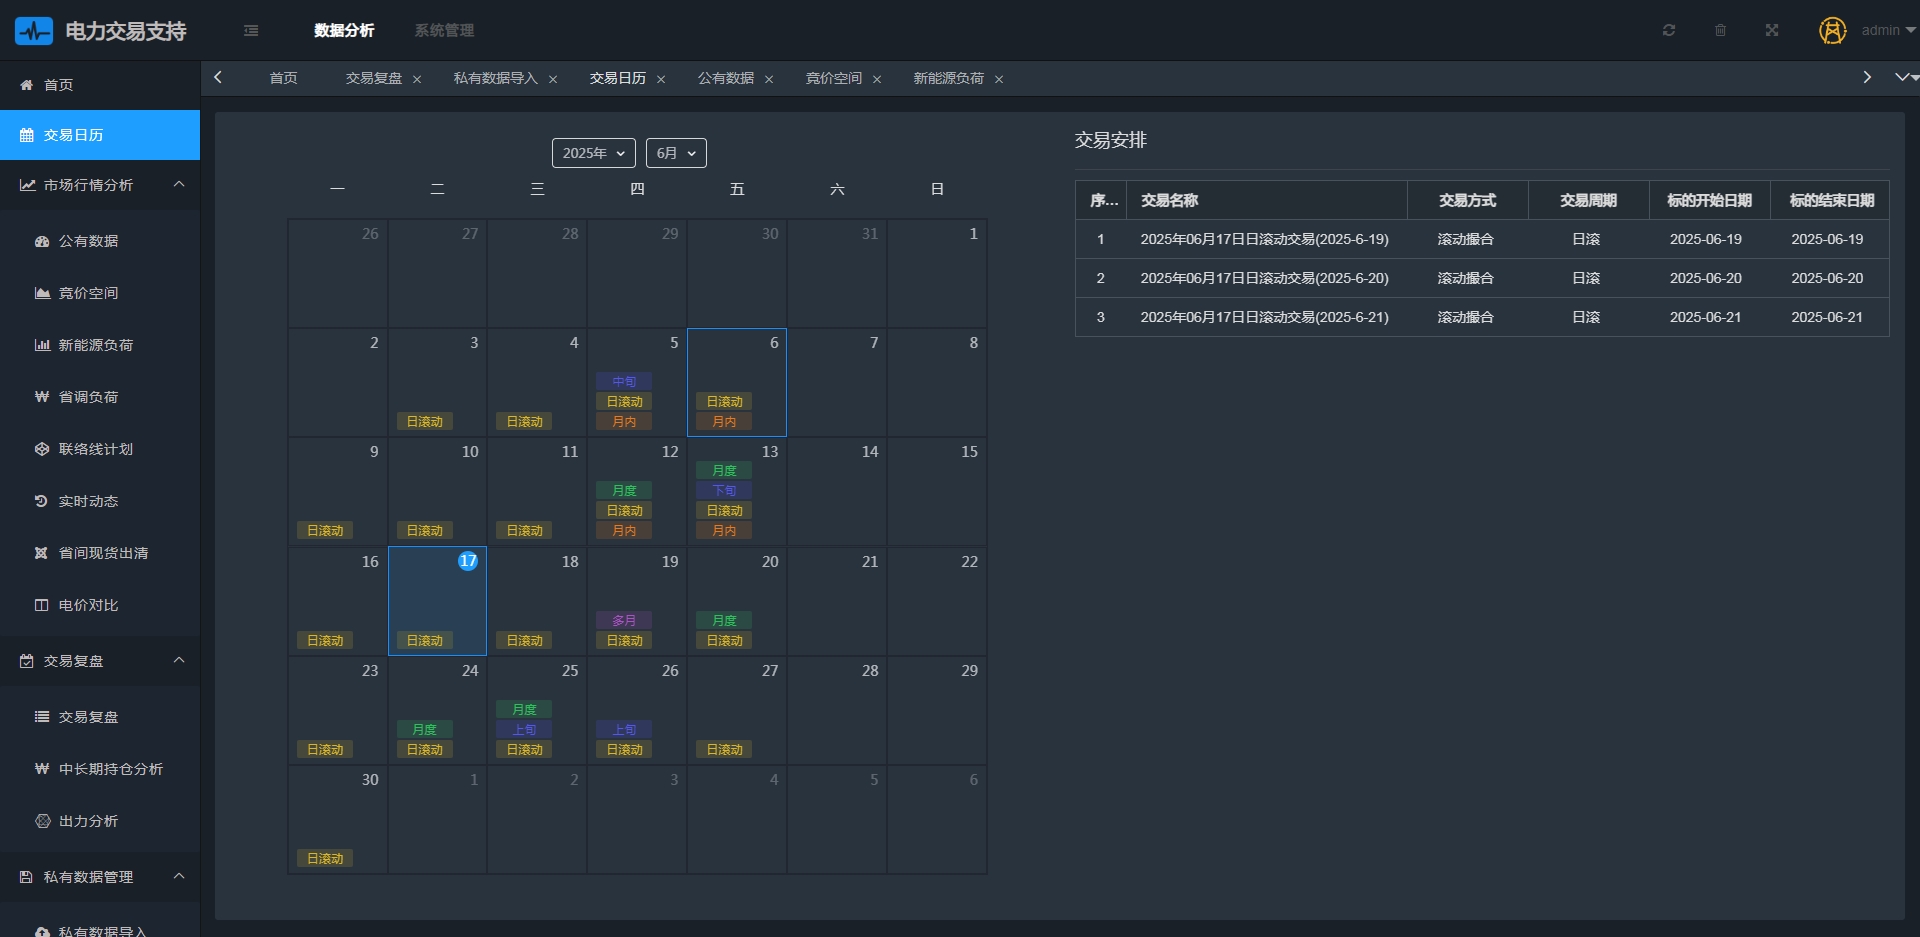This screenshot has width=1920, height=937.
Task: Click 月内 tag on June 6
Action: tap(724, 421)
